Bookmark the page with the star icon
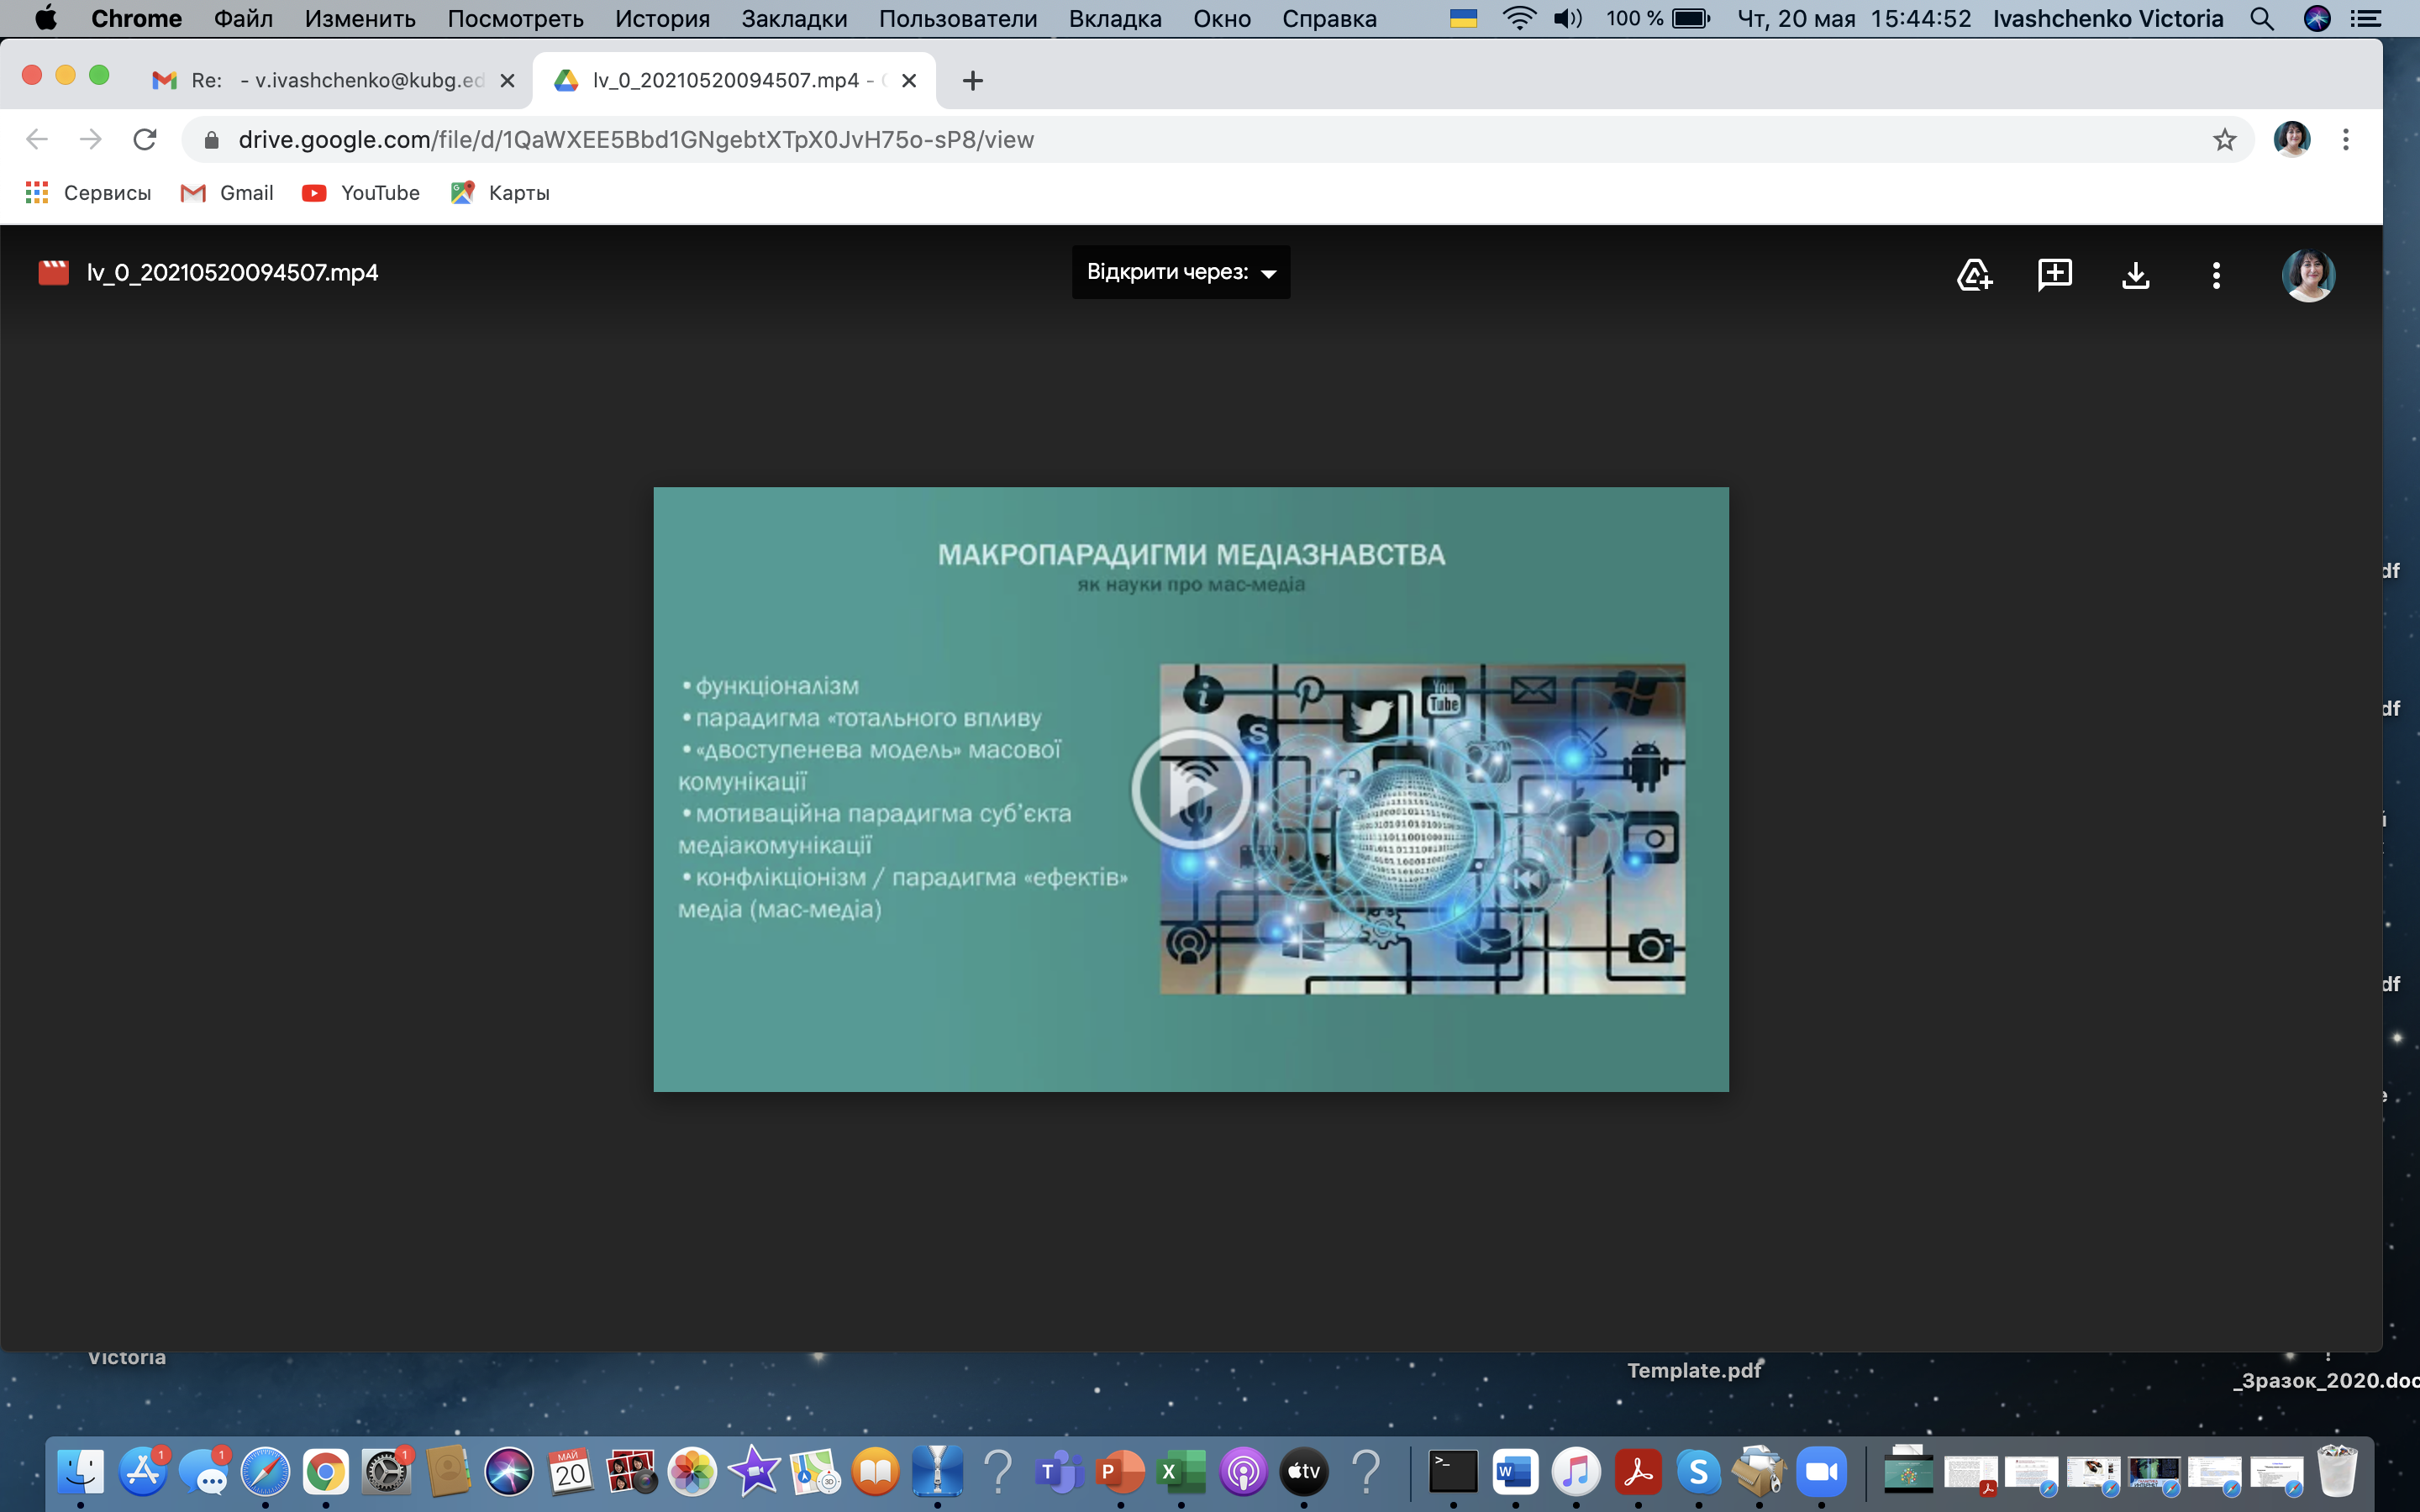Viewport: 2420px width, 1512px height. (2224, 140)
